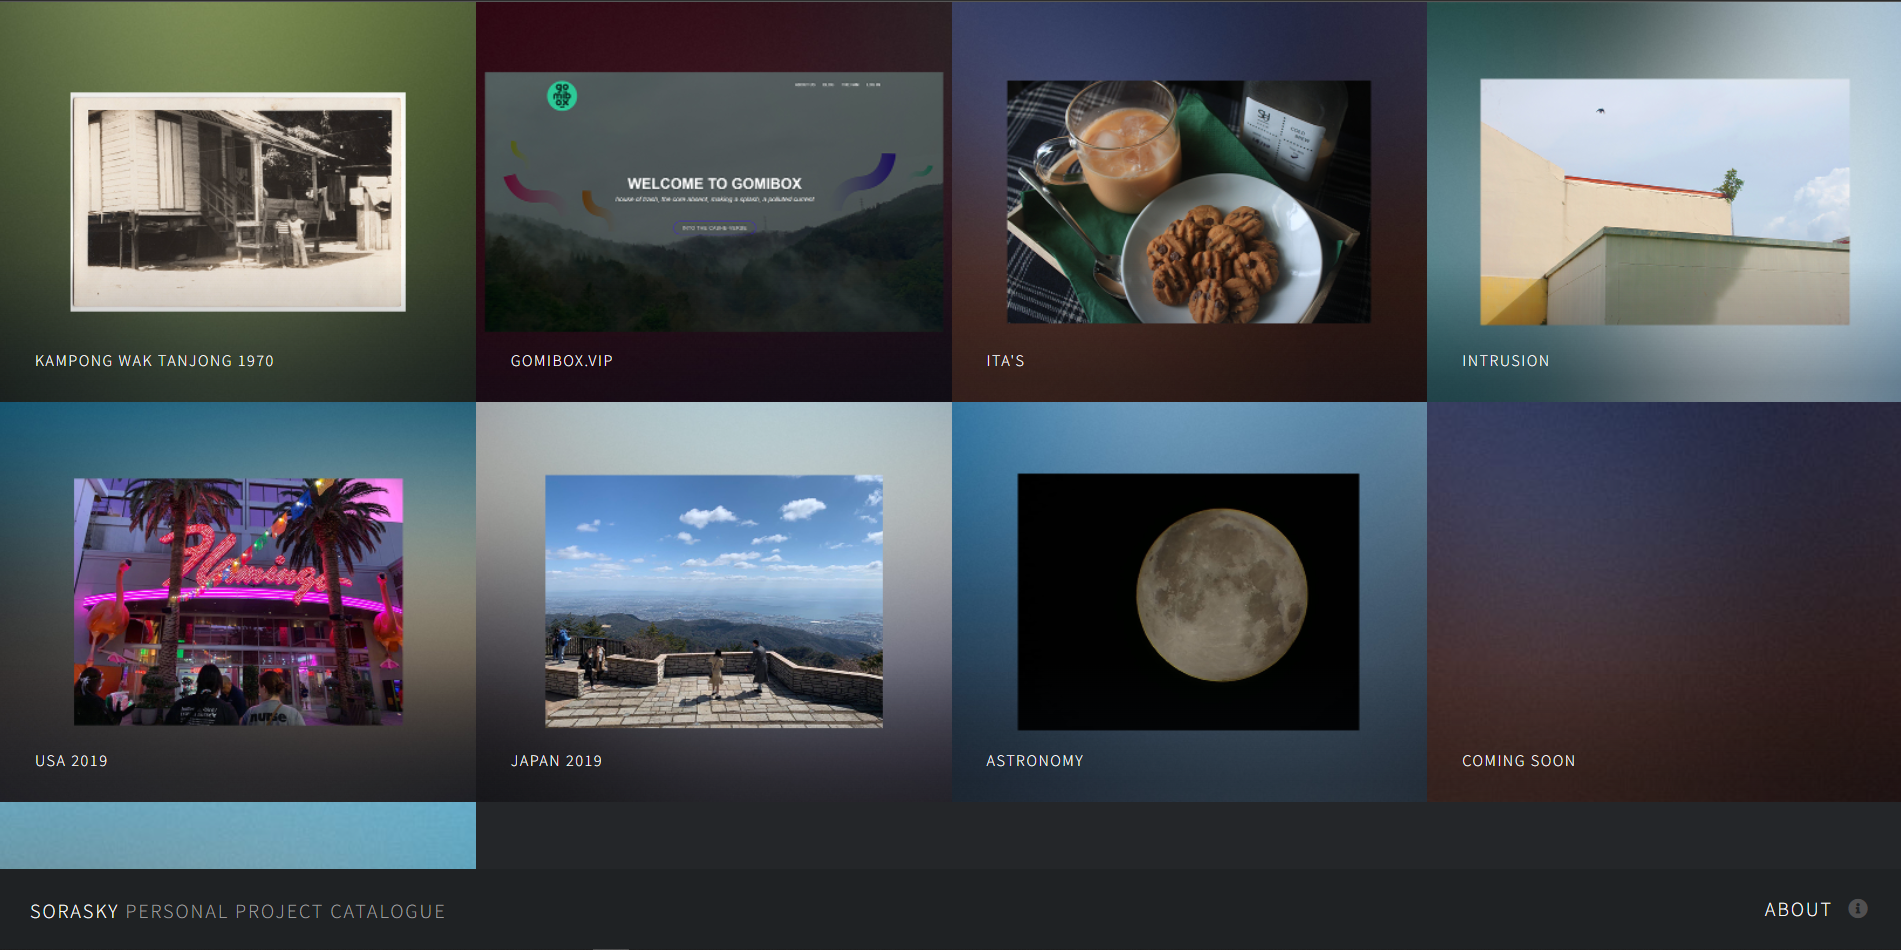Click the green Gomibox logo icon
The width and height of the screenshot is (1901, 950).
click(x=562, y=96)
